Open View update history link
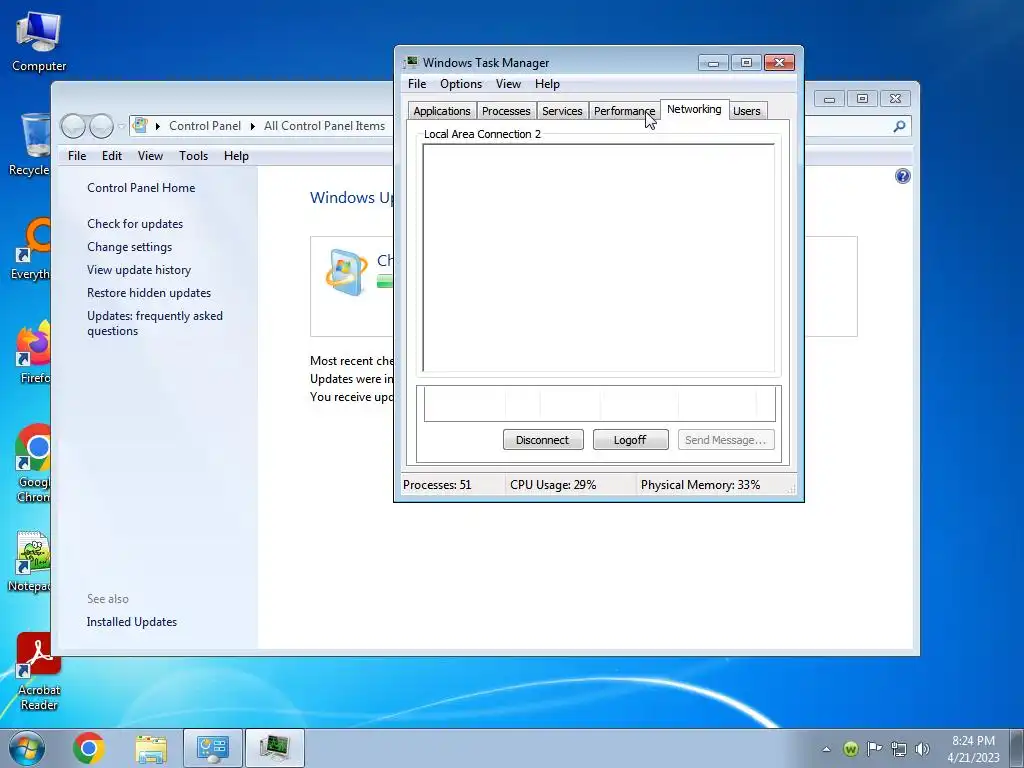 pyautogui.click(x=139, y=270)
